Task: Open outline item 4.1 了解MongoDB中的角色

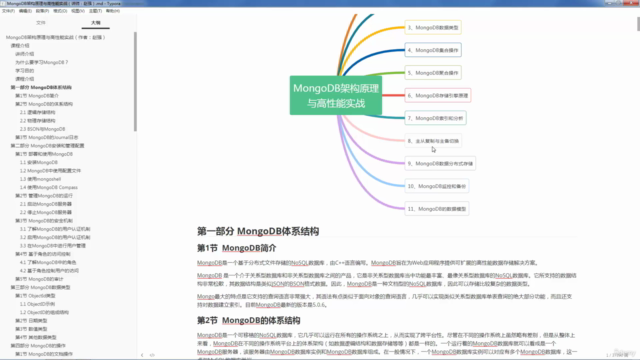Action: click(x=48, y=262)
